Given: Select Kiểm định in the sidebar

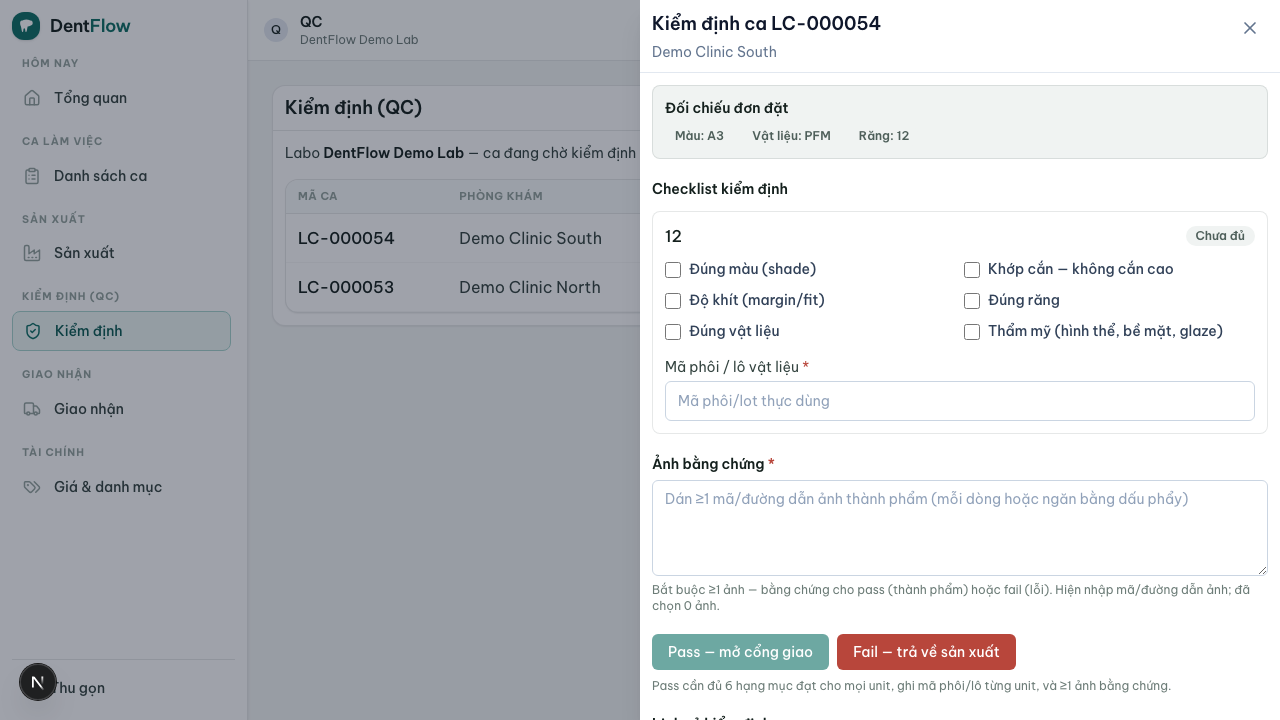Looking at the screenshot, I should (121, 331).
